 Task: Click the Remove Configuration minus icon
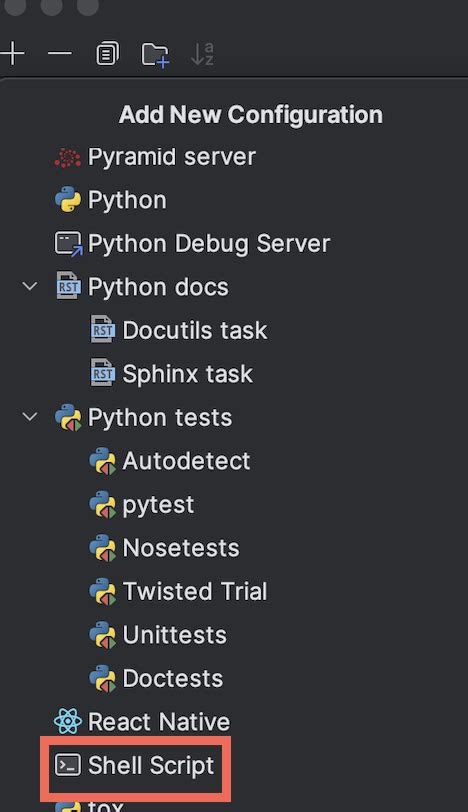[x=60, y=53]
